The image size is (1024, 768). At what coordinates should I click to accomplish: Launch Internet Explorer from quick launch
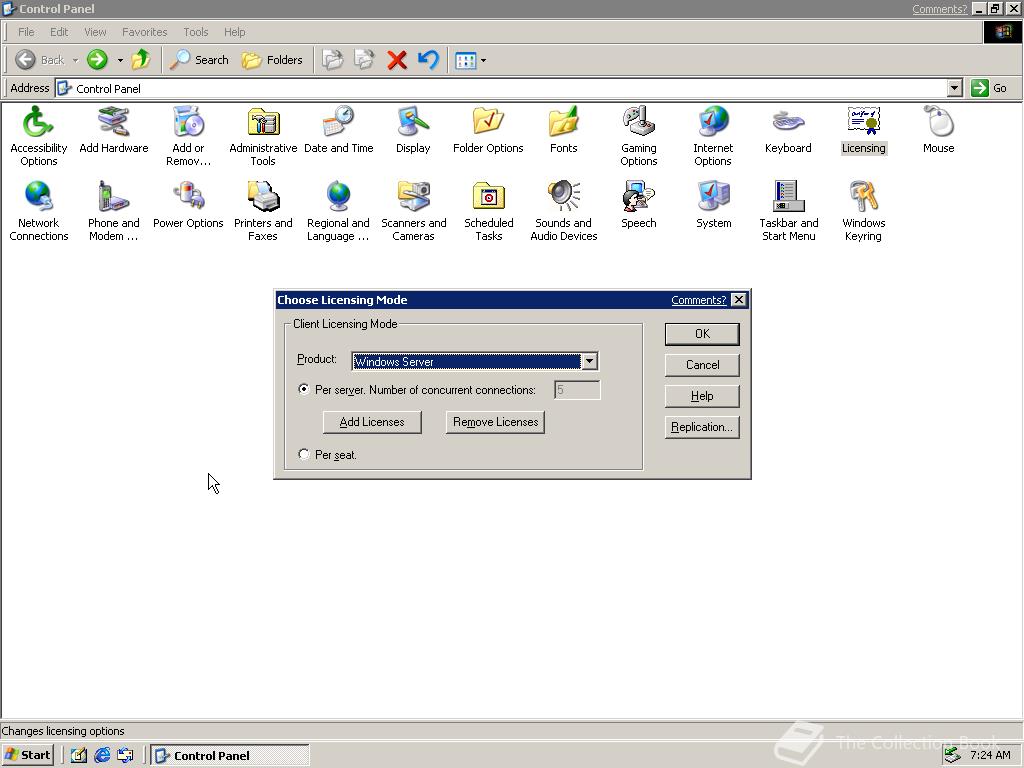(x=102, y=756)
